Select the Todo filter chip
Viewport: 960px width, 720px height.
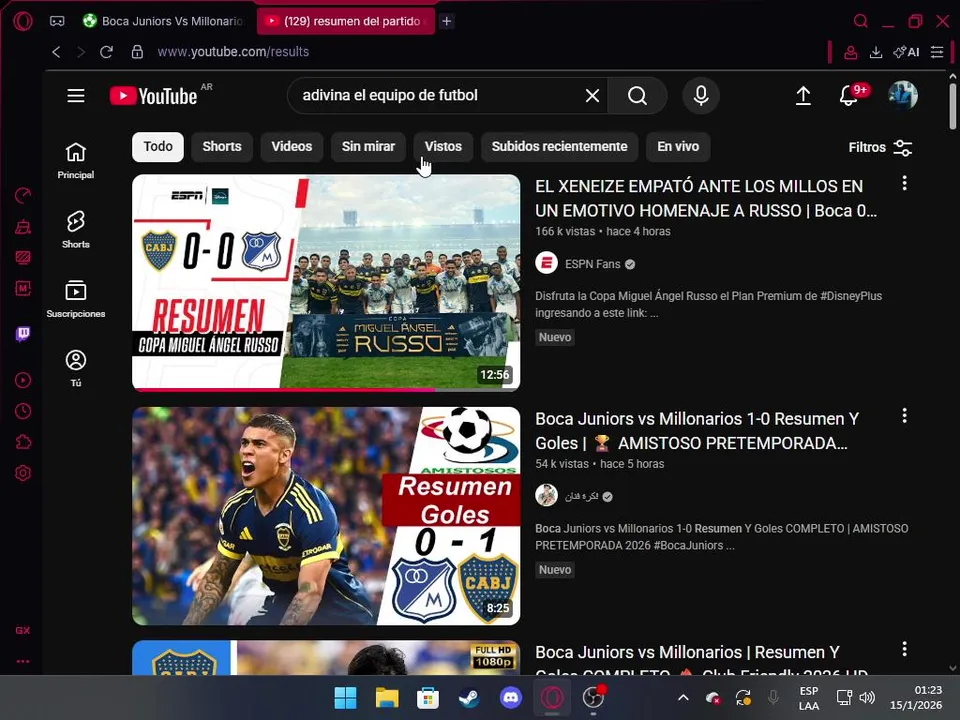158,147
